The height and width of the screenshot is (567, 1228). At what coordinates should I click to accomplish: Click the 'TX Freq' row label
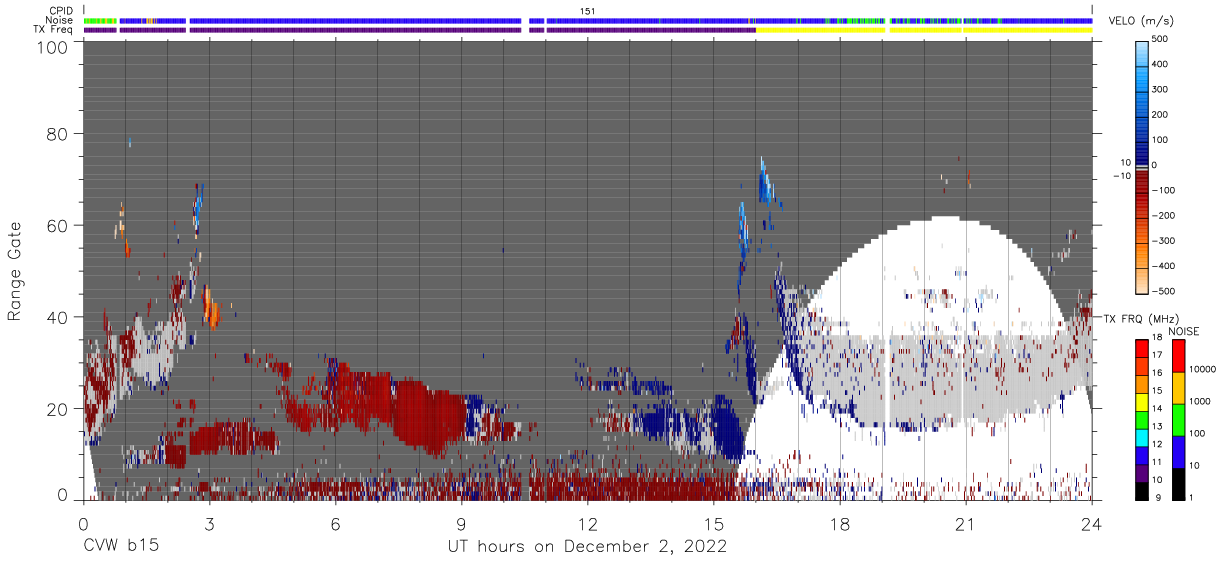click(54, 30)
